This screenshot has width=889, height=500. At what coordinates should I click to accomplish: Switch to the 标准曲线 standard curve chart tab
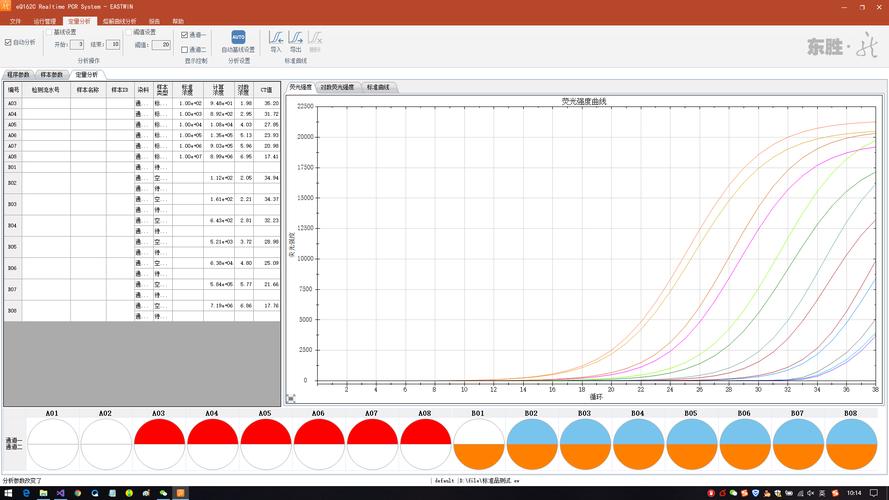(378, 87)
